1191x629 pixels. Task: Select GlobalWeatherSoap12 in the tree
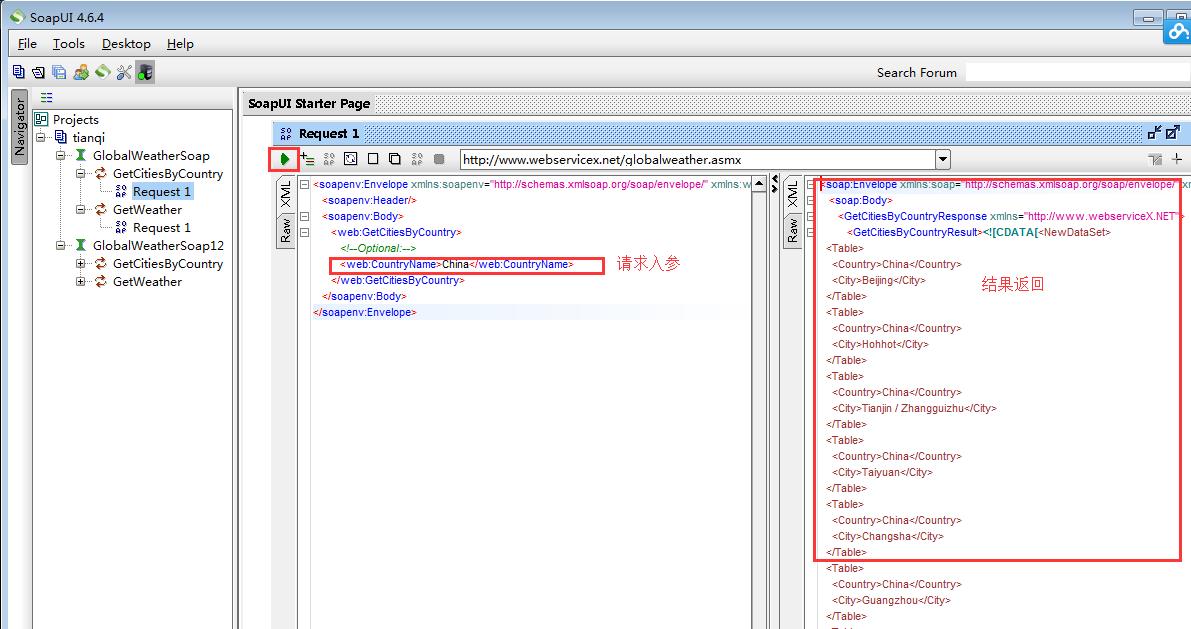(158, 245)
